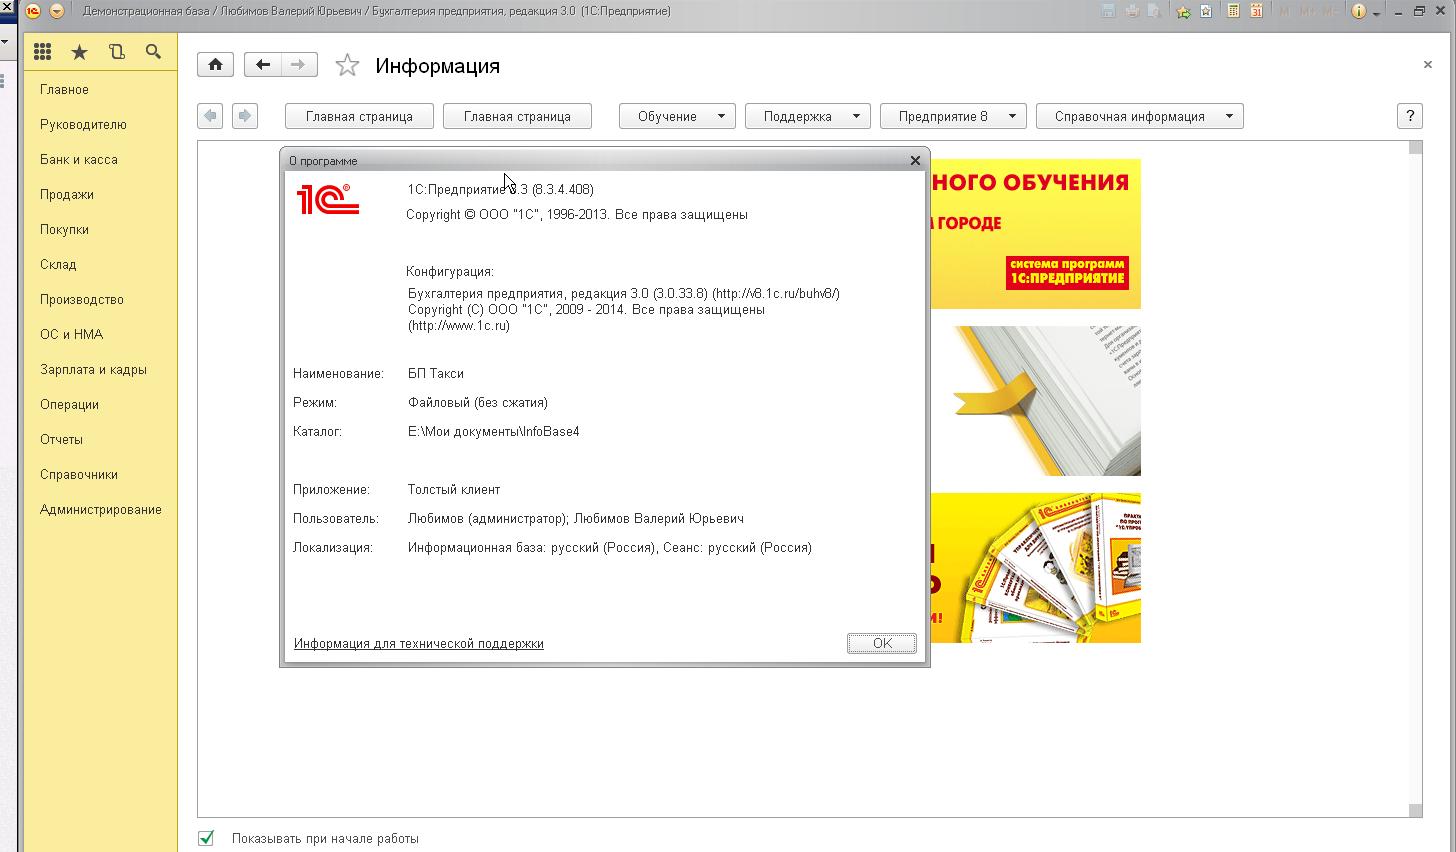Image resolution: width=1456 pixels, height=852 pixels.
Task: Open Информация для технической поддержки link
Action: pyautogui.click(x=419, y=643)
